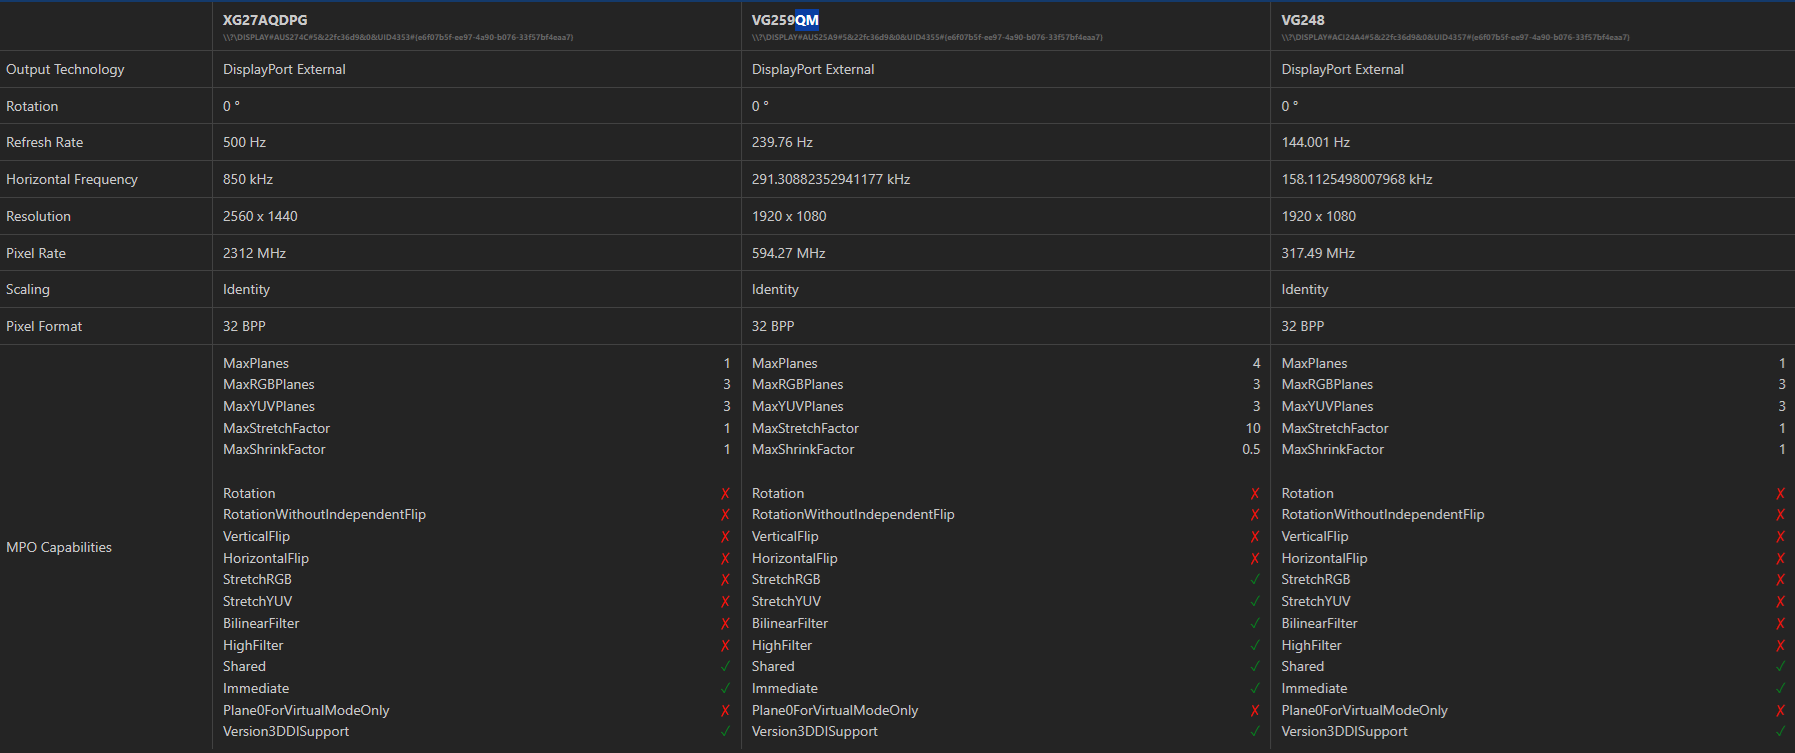
Task: Click the Pixel Format row label
Action: 44,327
